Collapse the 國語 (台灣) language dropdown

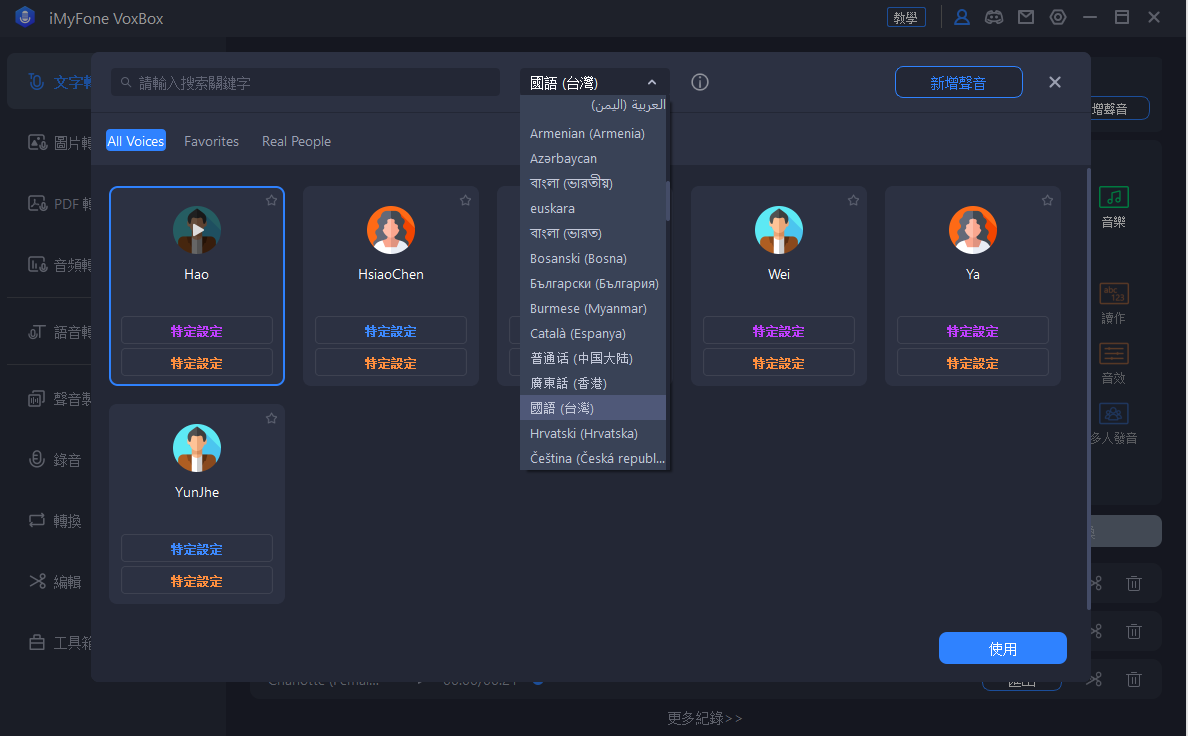click(594, 83)
